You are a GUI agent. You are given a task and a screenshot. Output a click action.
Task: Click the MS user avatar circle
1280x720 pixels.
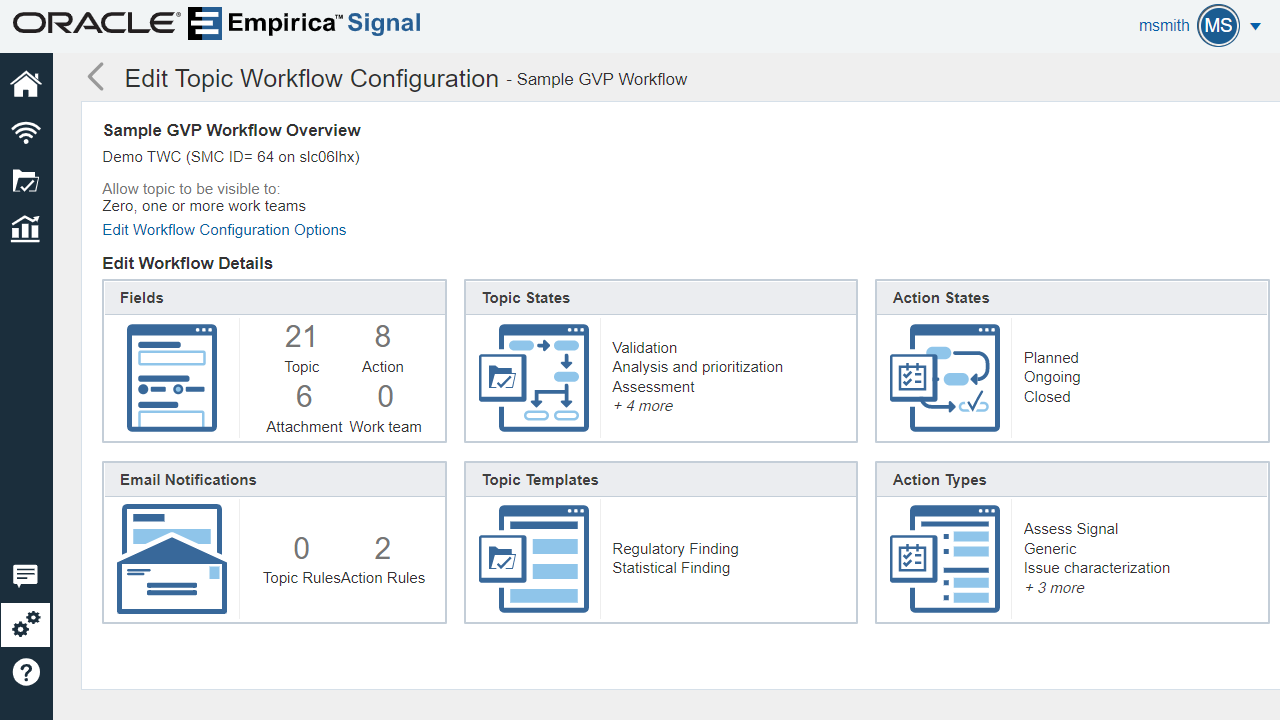(1218, 26)
